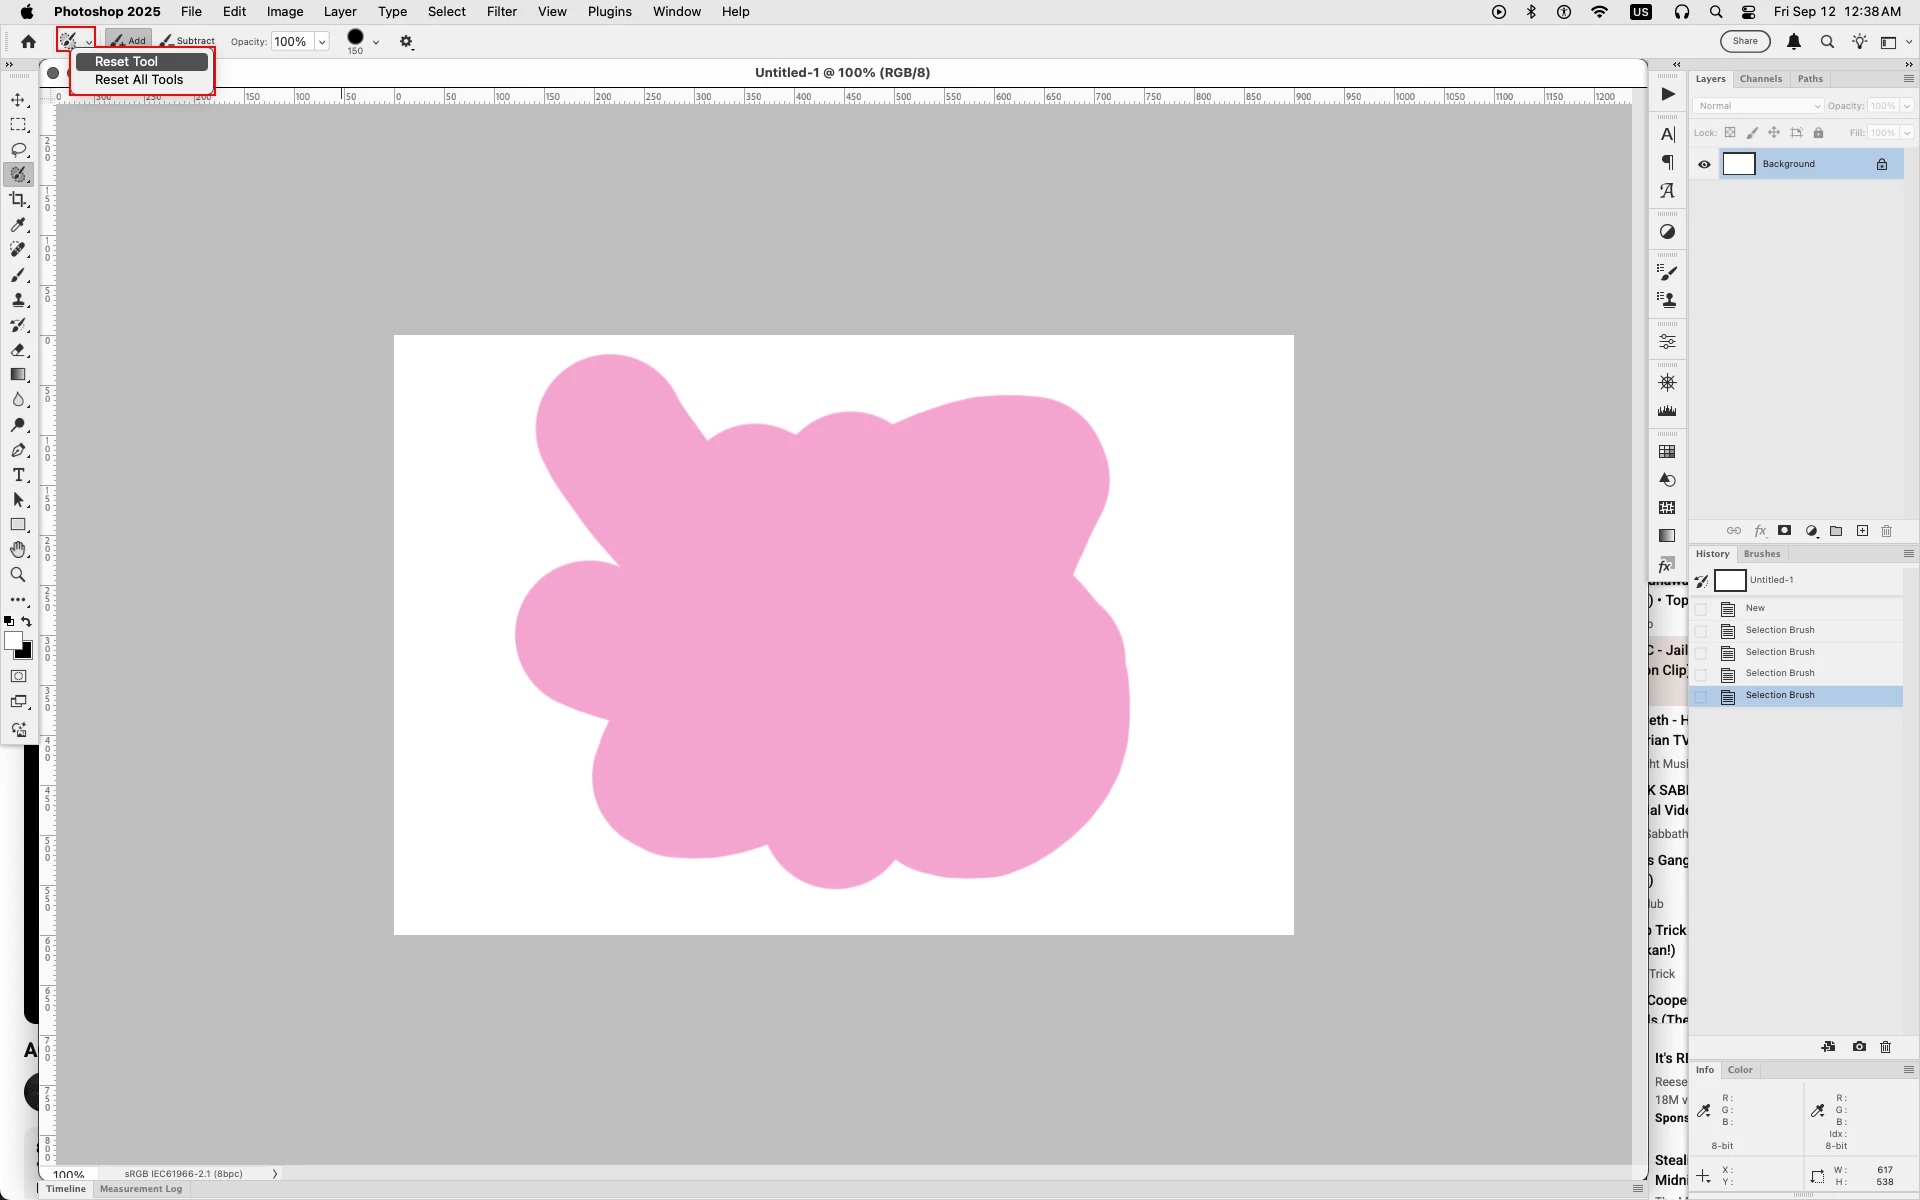Select the New history state
1920x1200 pixels.
click(1755, 608)
